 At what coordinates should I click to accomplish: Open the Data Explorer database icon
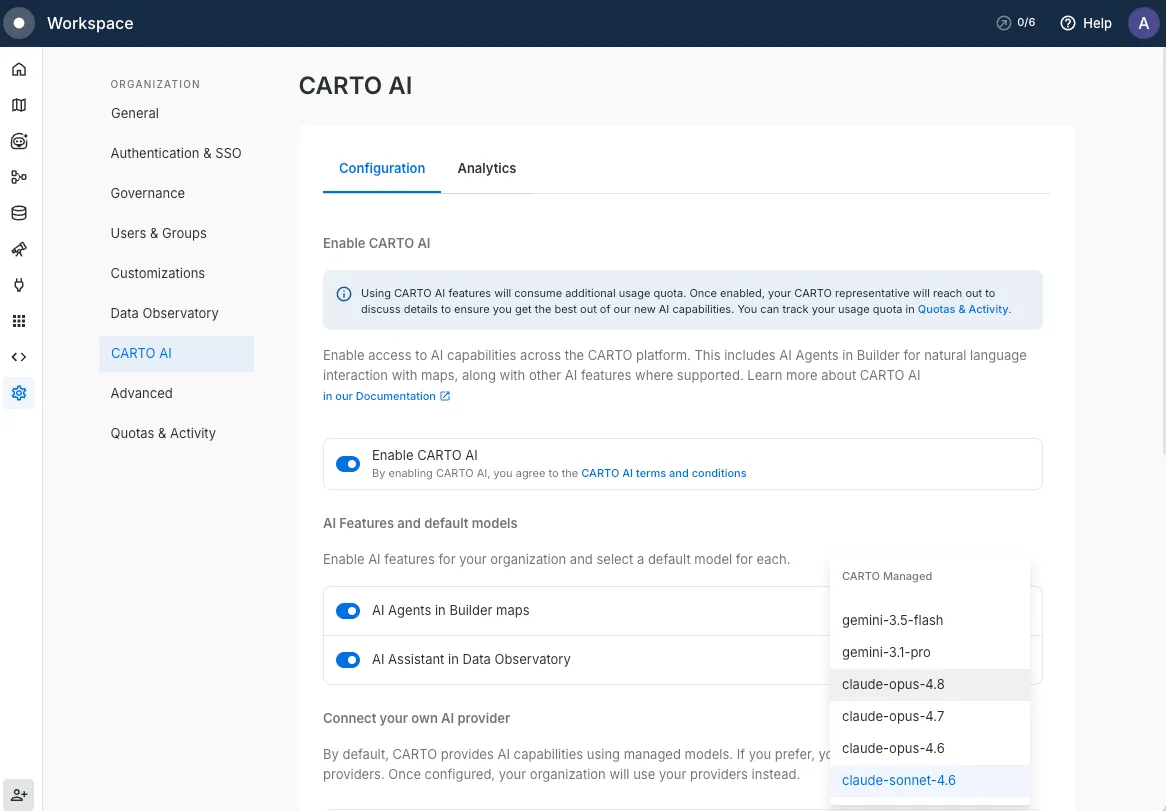tap(19, 213)
